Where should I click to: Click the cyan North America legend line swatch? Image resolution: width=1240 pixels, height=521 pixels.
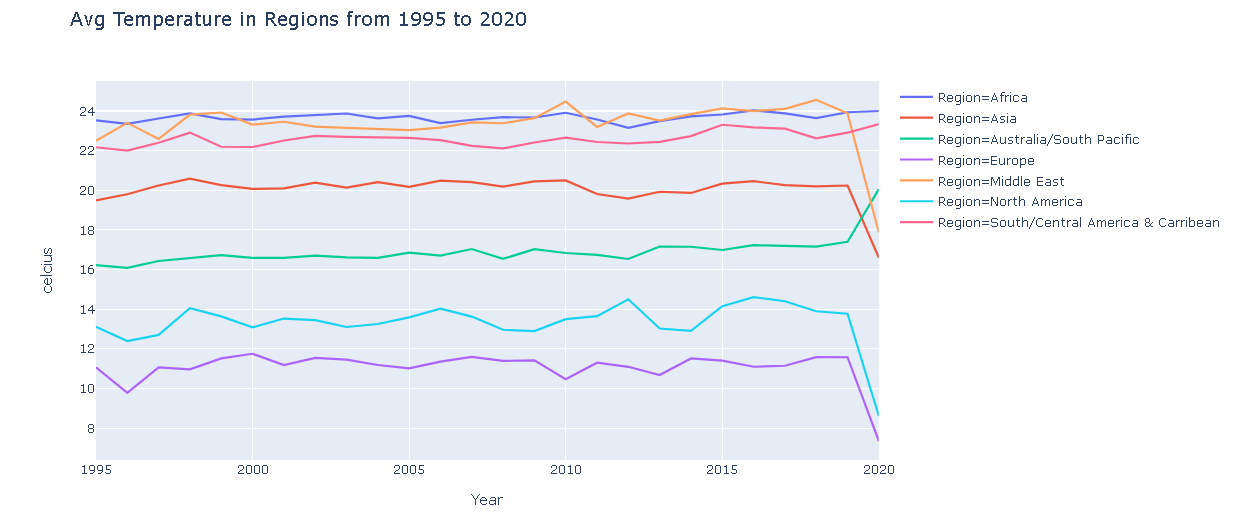pos(917,202)
